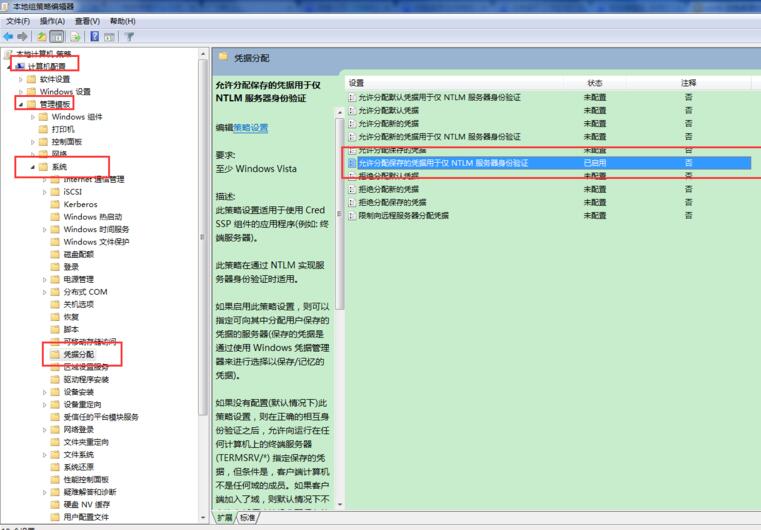This screenshot has height=530, width=761.
Task: Click the 状态 column header
Action: tap(595, 82)
